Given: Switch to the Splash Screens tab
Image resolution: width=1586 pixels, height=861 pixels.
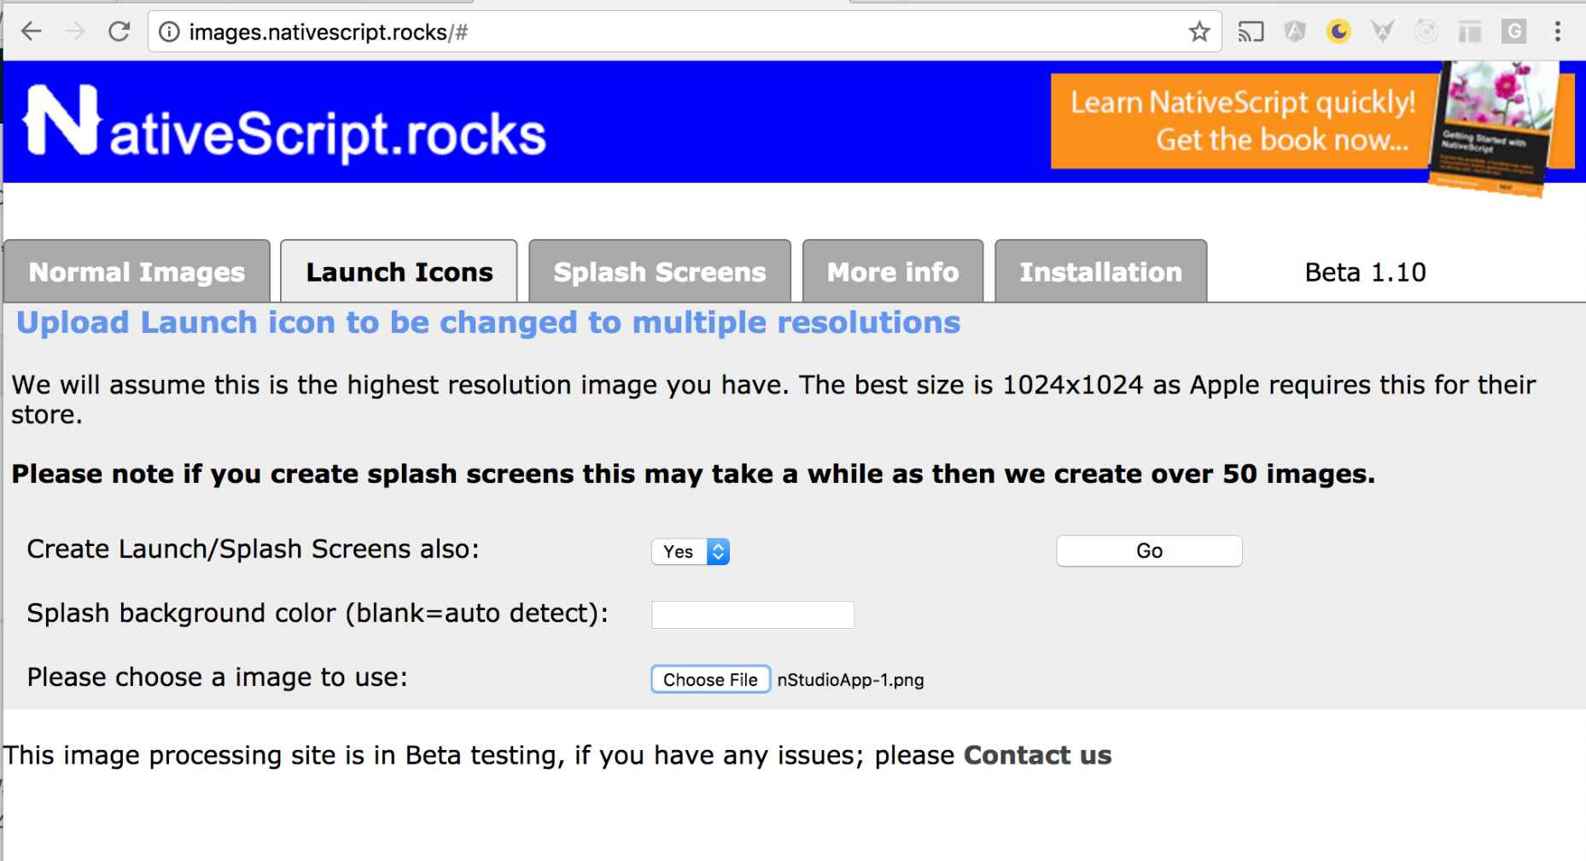Looking at the screenshot, I should coord(660,272).
